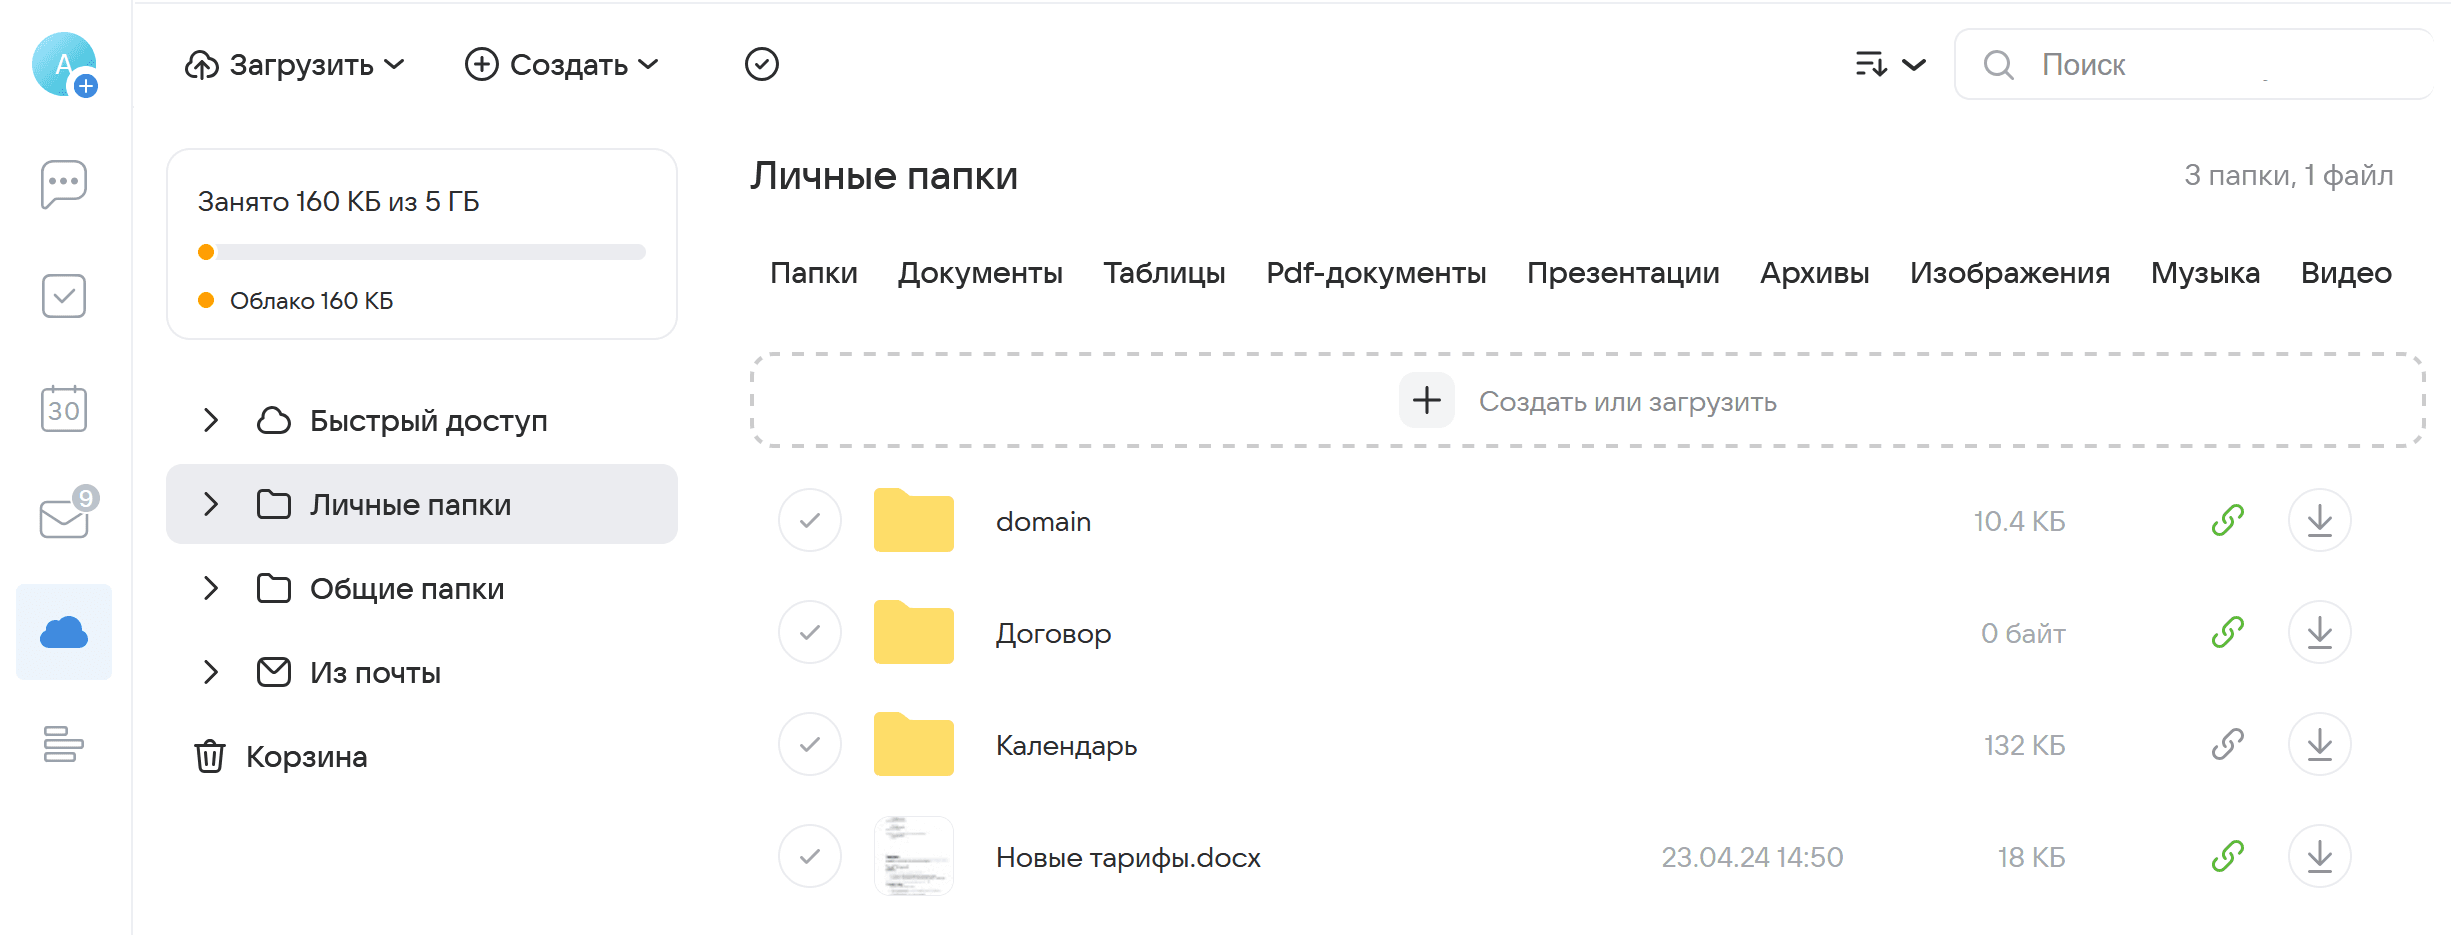The image size is (2451, 935).
Task: Copy the share link for Договор folder
Action: click(x=2228, y=632)
